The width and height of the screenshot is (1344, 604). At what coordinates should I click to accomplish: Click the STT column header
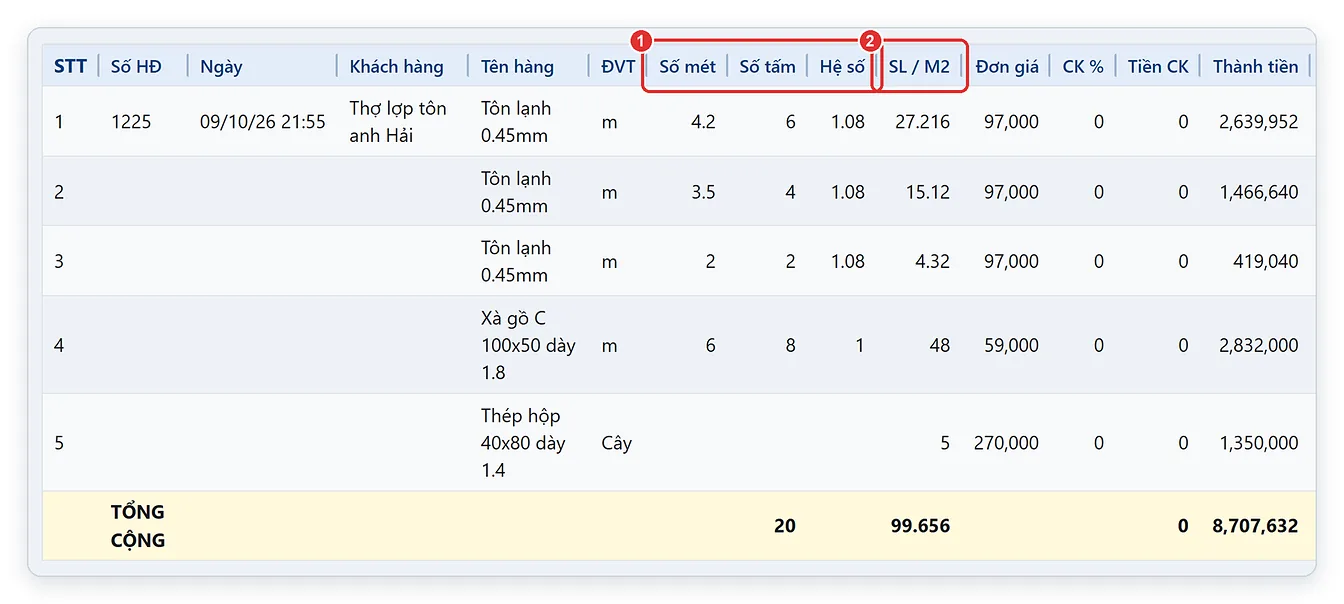point(70,67)
